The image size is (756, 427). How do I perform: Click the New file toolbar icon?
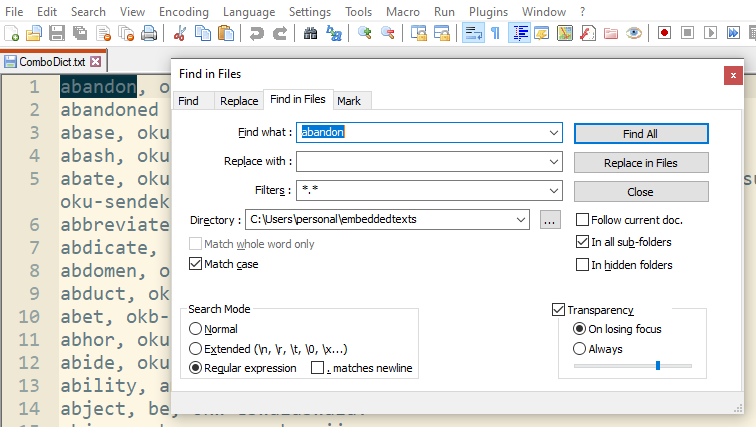click(x=11, y=33)
